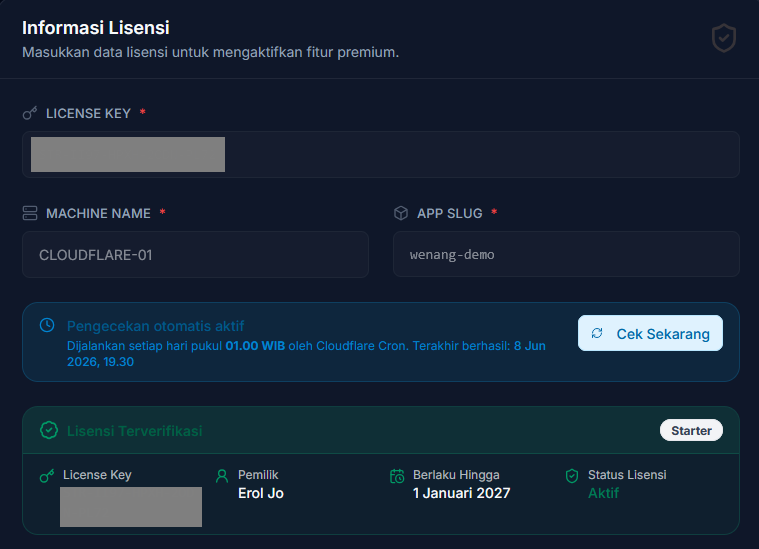The height and width of the screenshot is (549, 759).
Task: Focus the App Slug field wenang-demo
Action: click(566, 255)
